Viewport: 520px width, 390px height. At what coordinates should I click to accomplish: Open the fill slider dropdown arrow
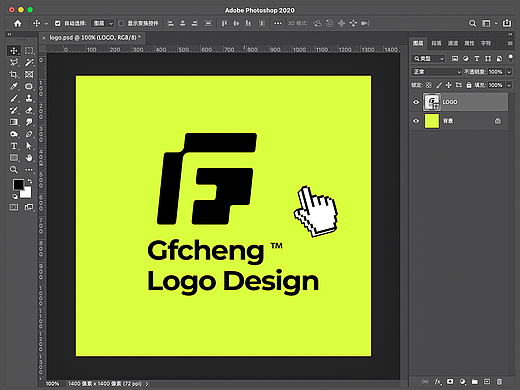coord(509,85)
